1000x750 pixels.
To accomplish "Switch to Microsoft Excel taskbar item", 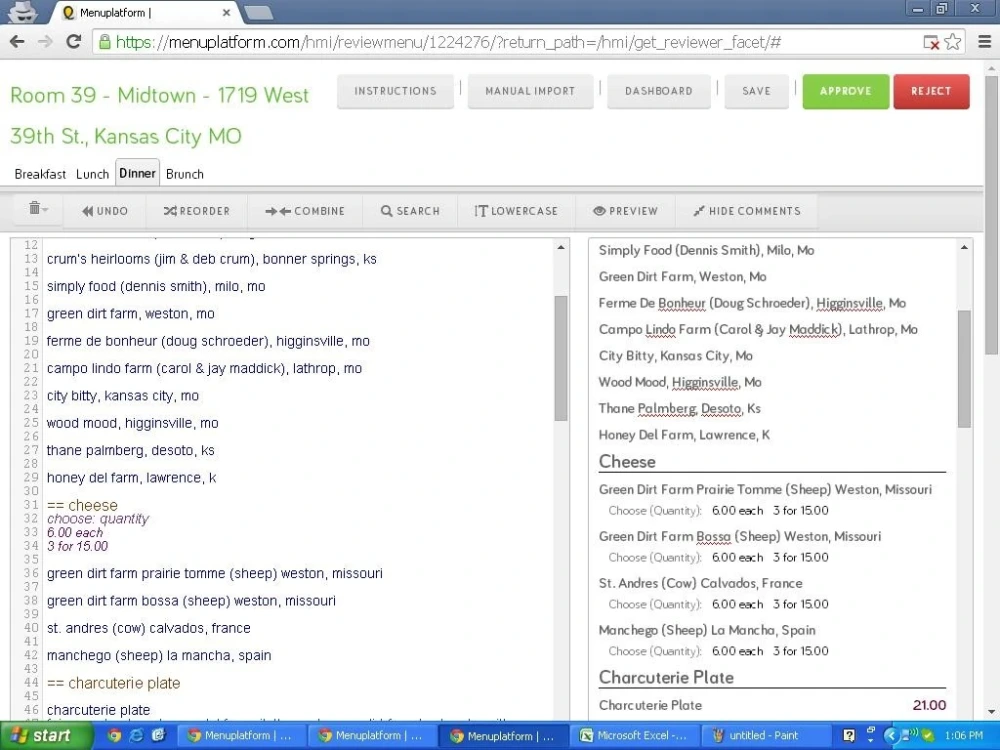I will click(x=633, y=735).
